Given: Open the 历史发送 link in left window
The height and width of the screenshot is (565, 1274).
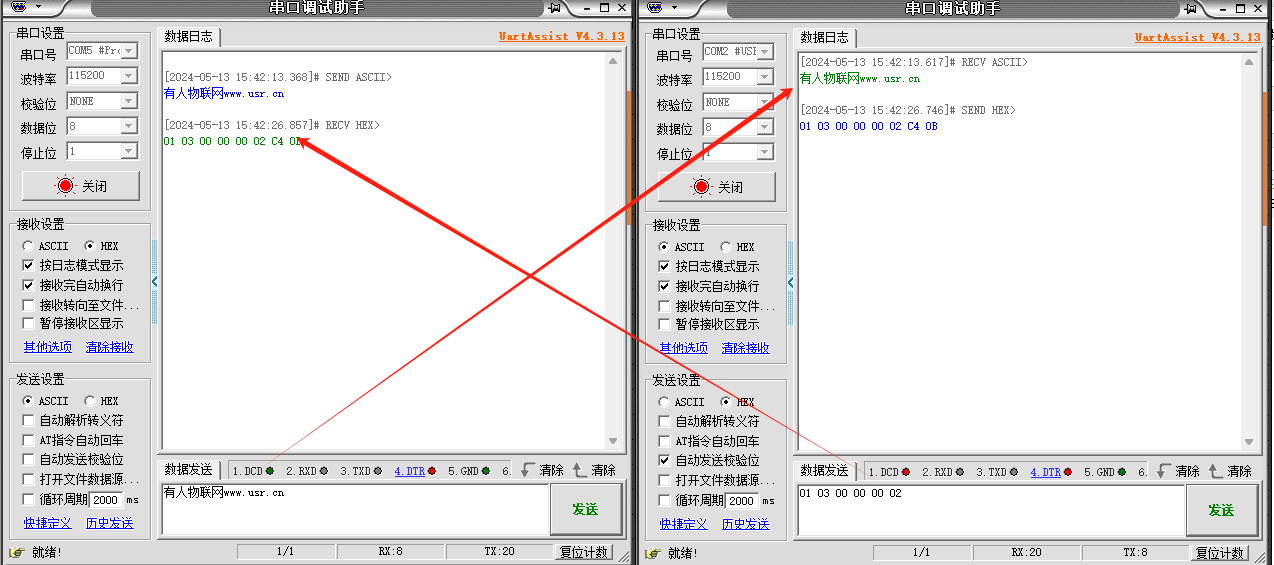Looking at the screenshot, I should 108,523.
